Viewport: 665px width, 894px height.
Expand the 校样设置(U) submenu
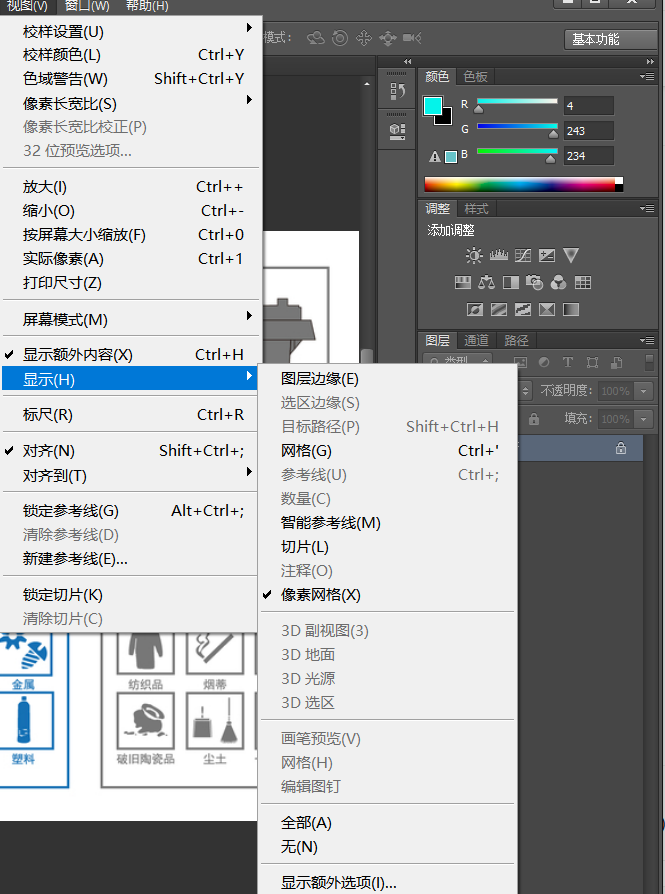[x=130, y=31]
